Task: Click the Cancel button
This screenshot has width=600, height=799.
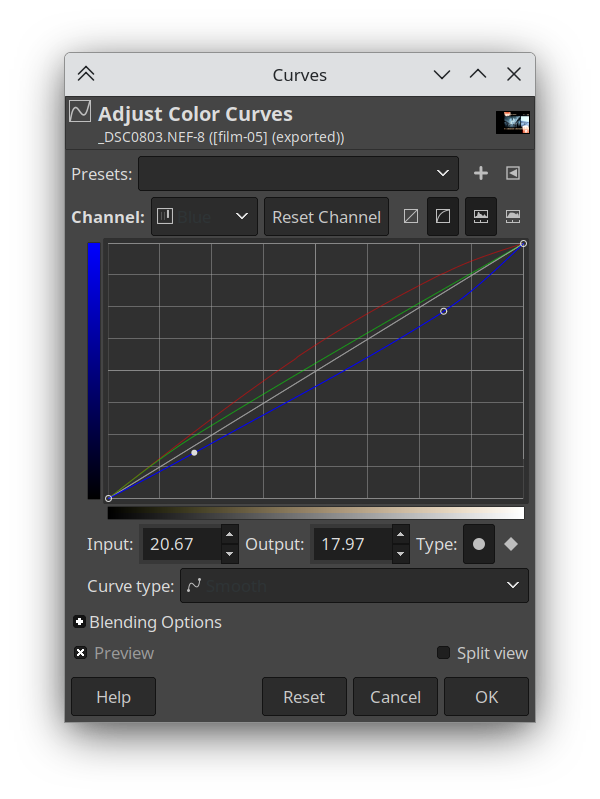Action: click(x=395, y=697)
